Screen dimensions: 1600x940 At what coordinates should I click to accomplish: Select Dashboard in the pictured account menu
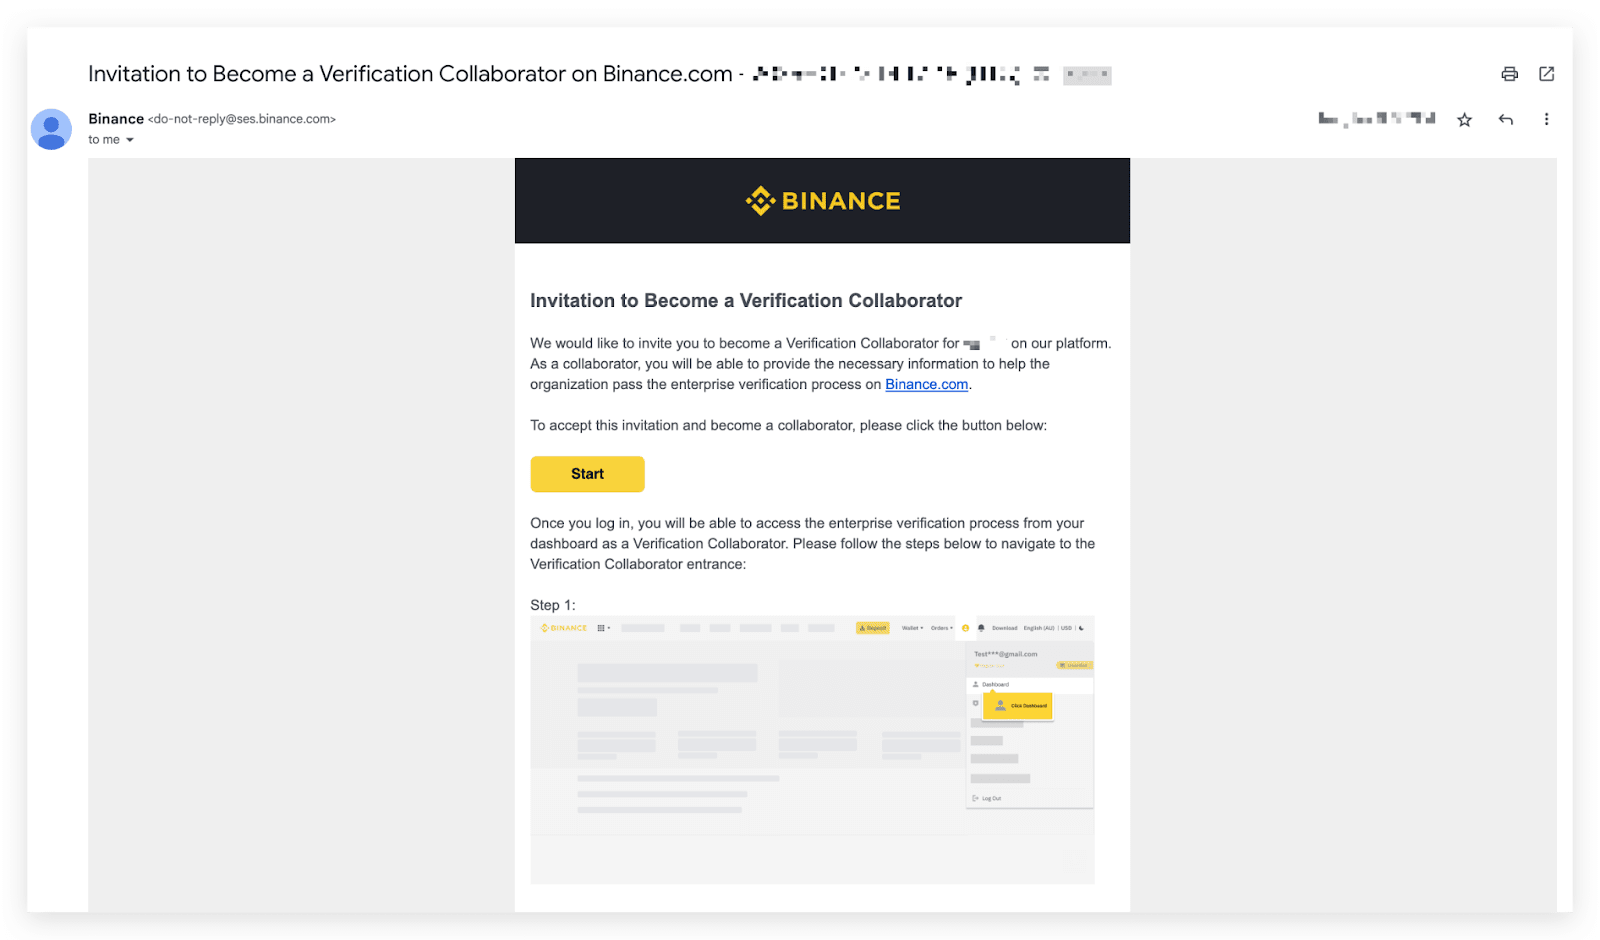(995, 685)
